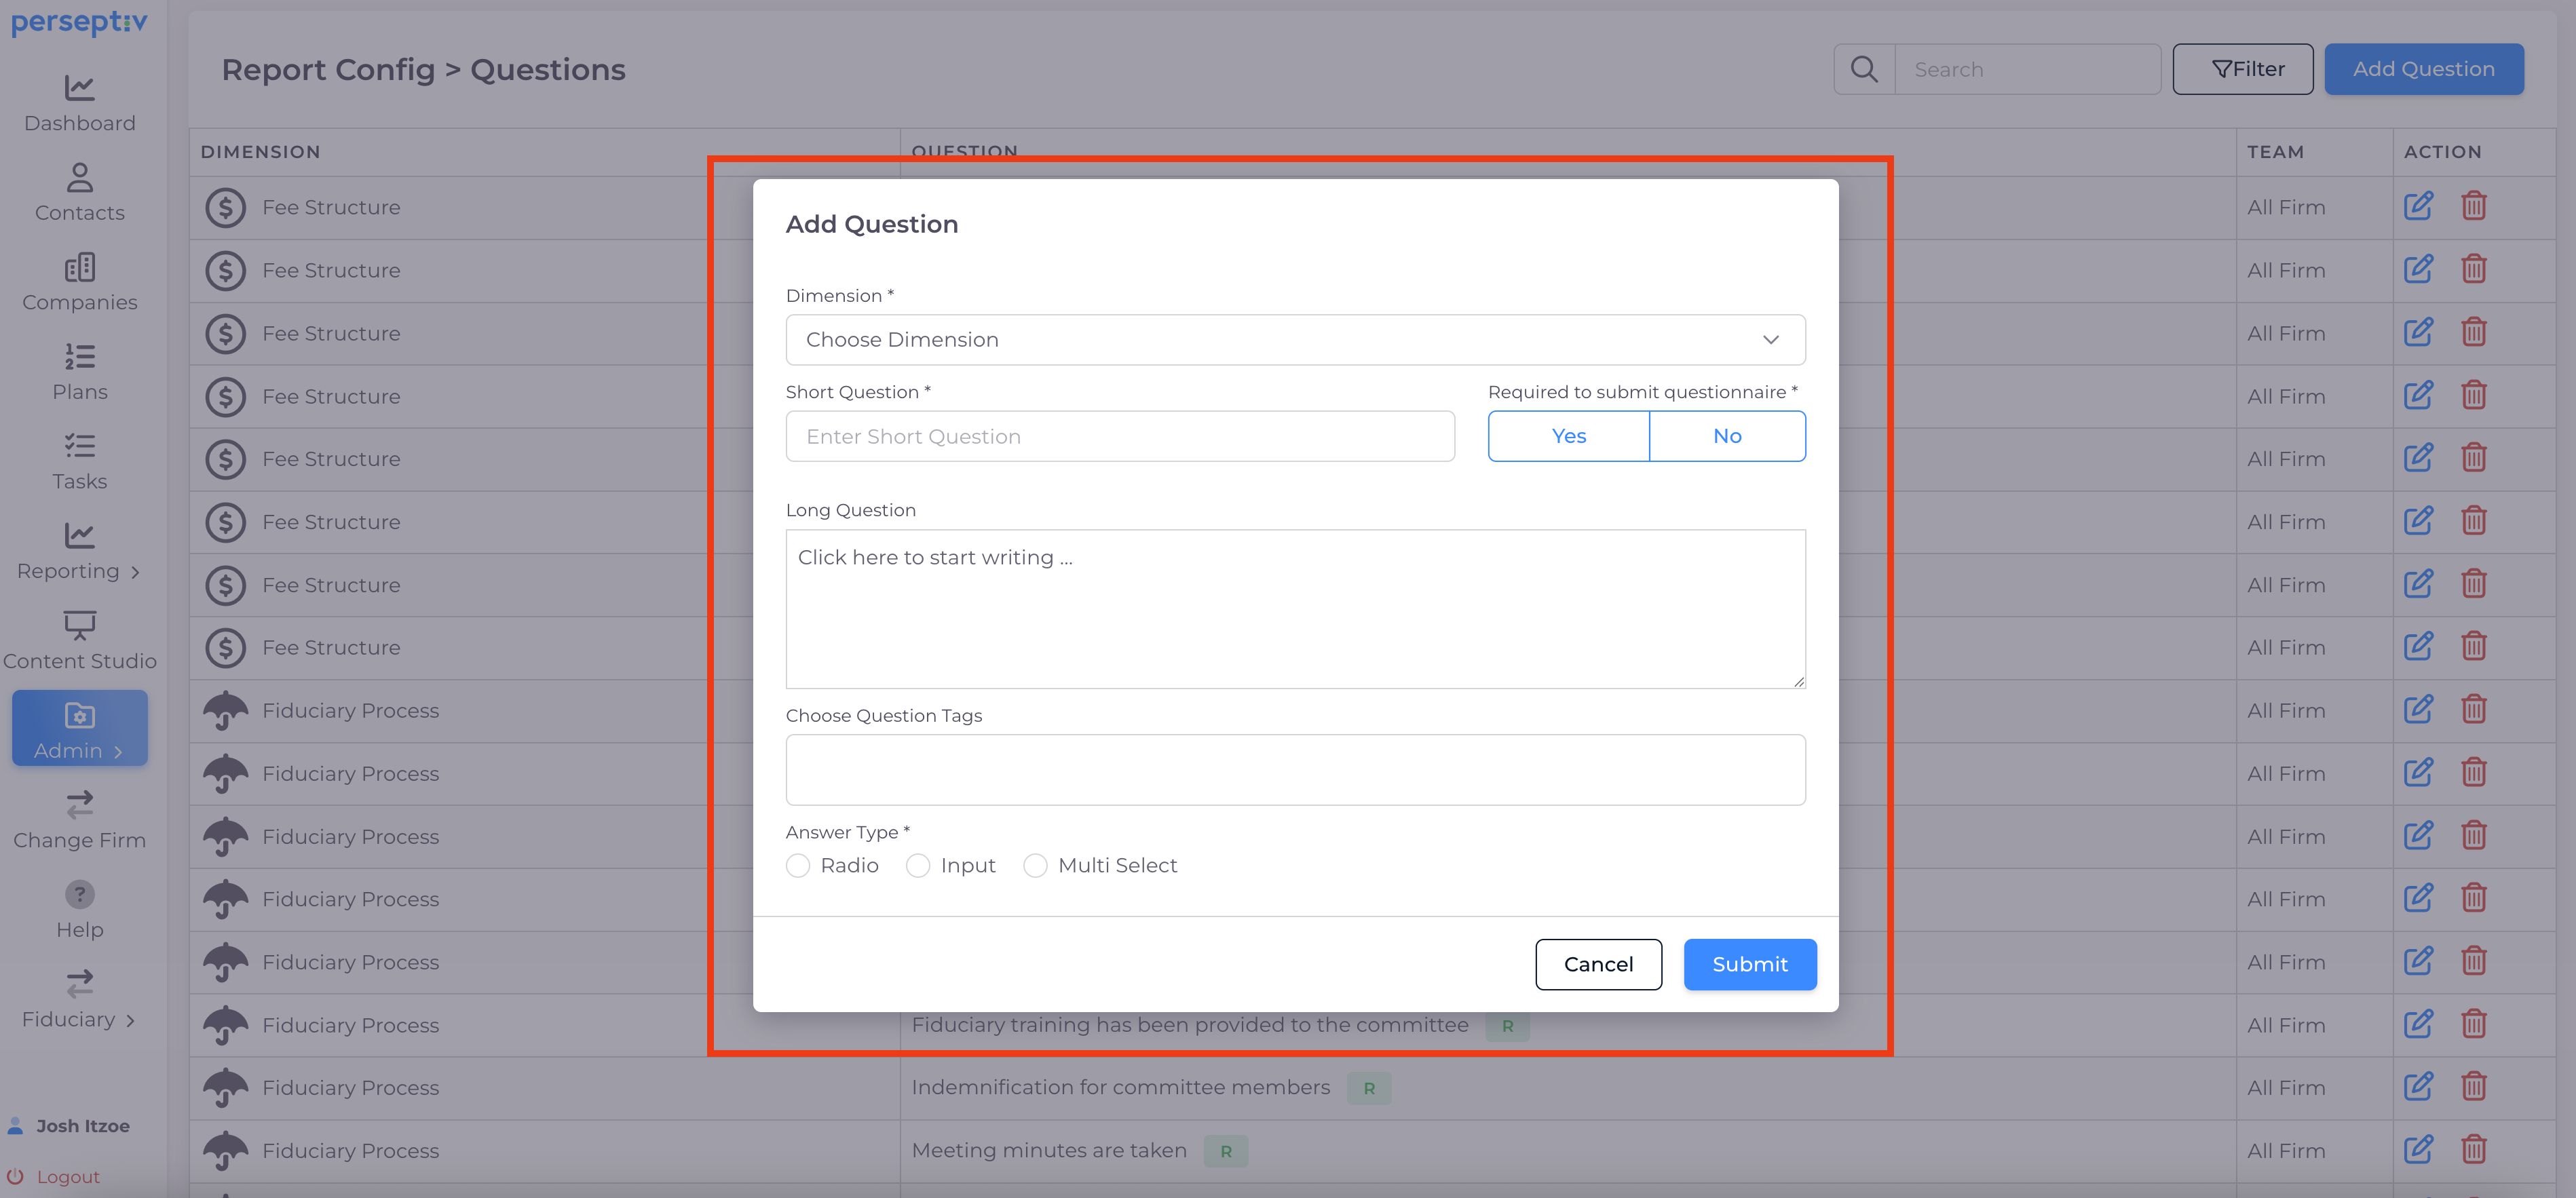Click the search magnifier icon
This screenshot has height=1198, width=2576.
tap(1863, 69)
